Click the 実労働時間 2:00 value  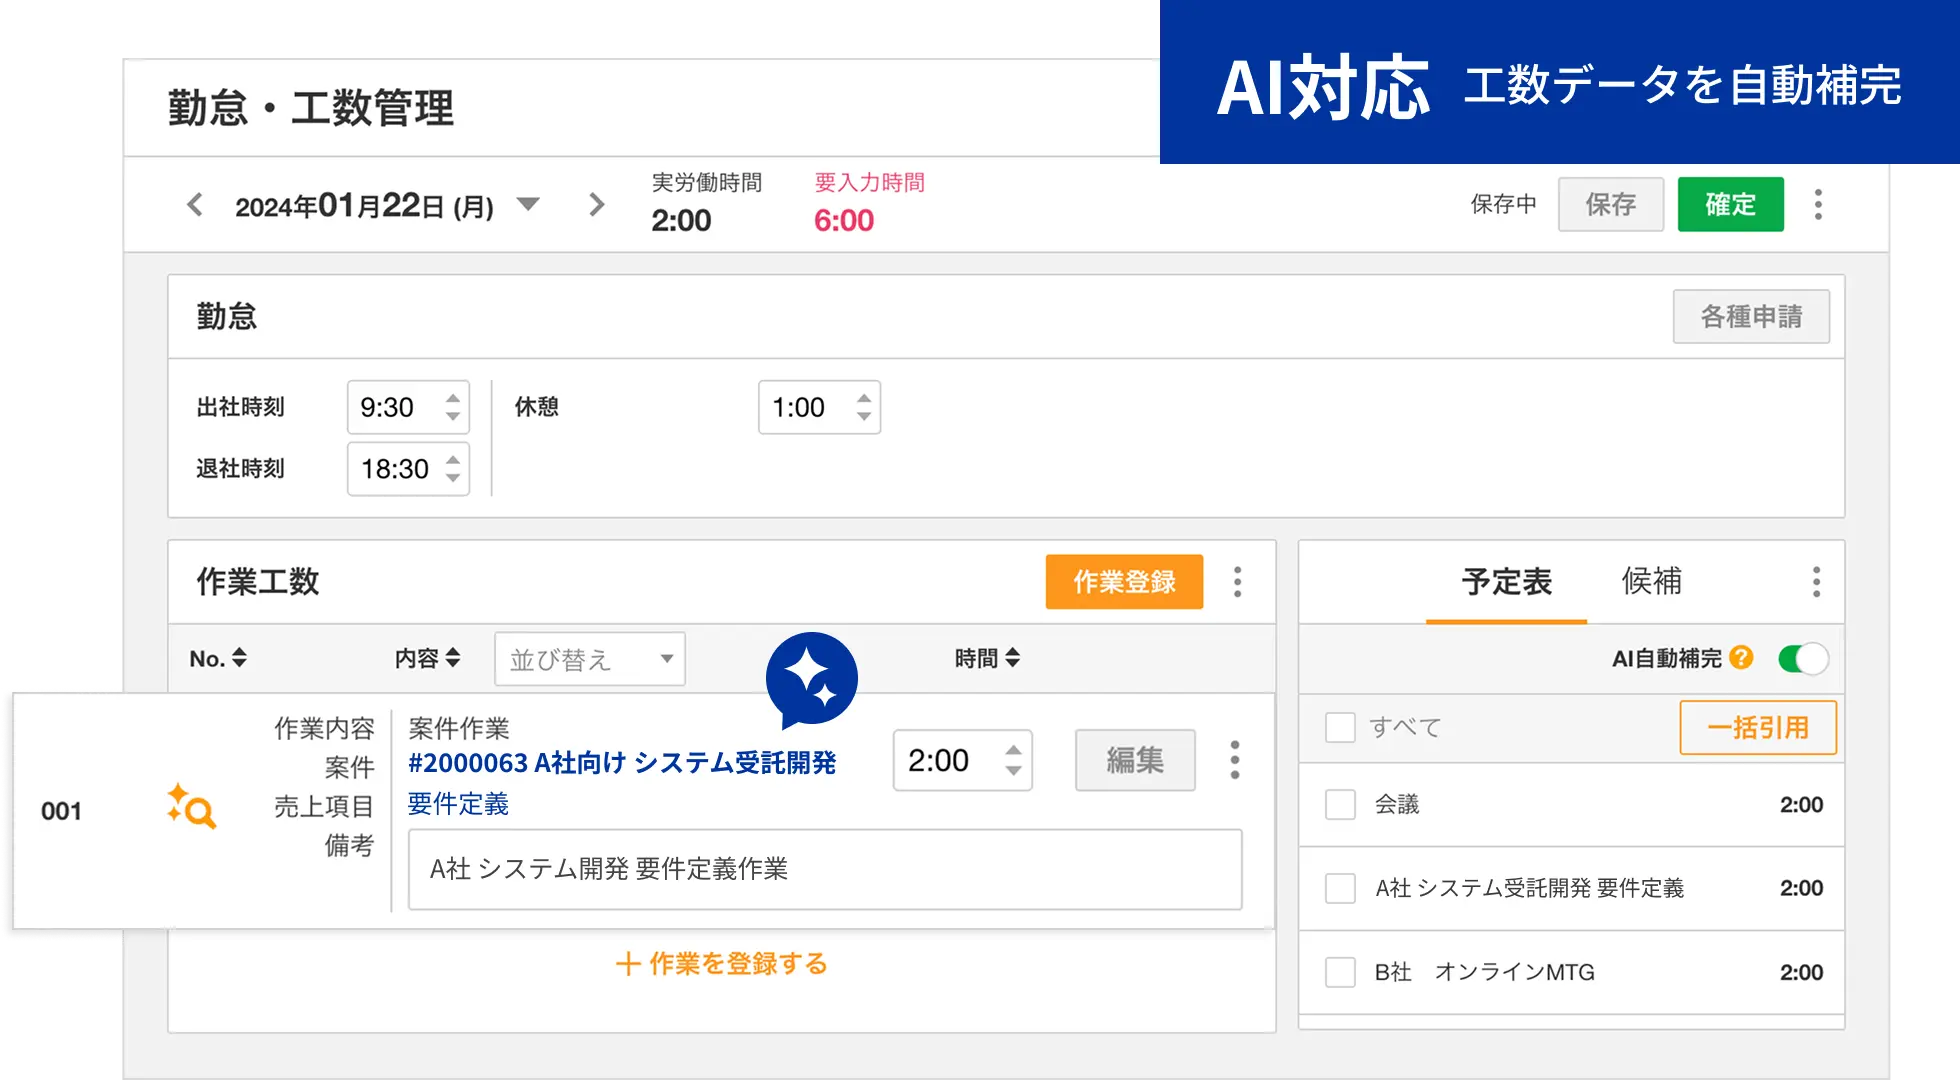pos(681,221)
